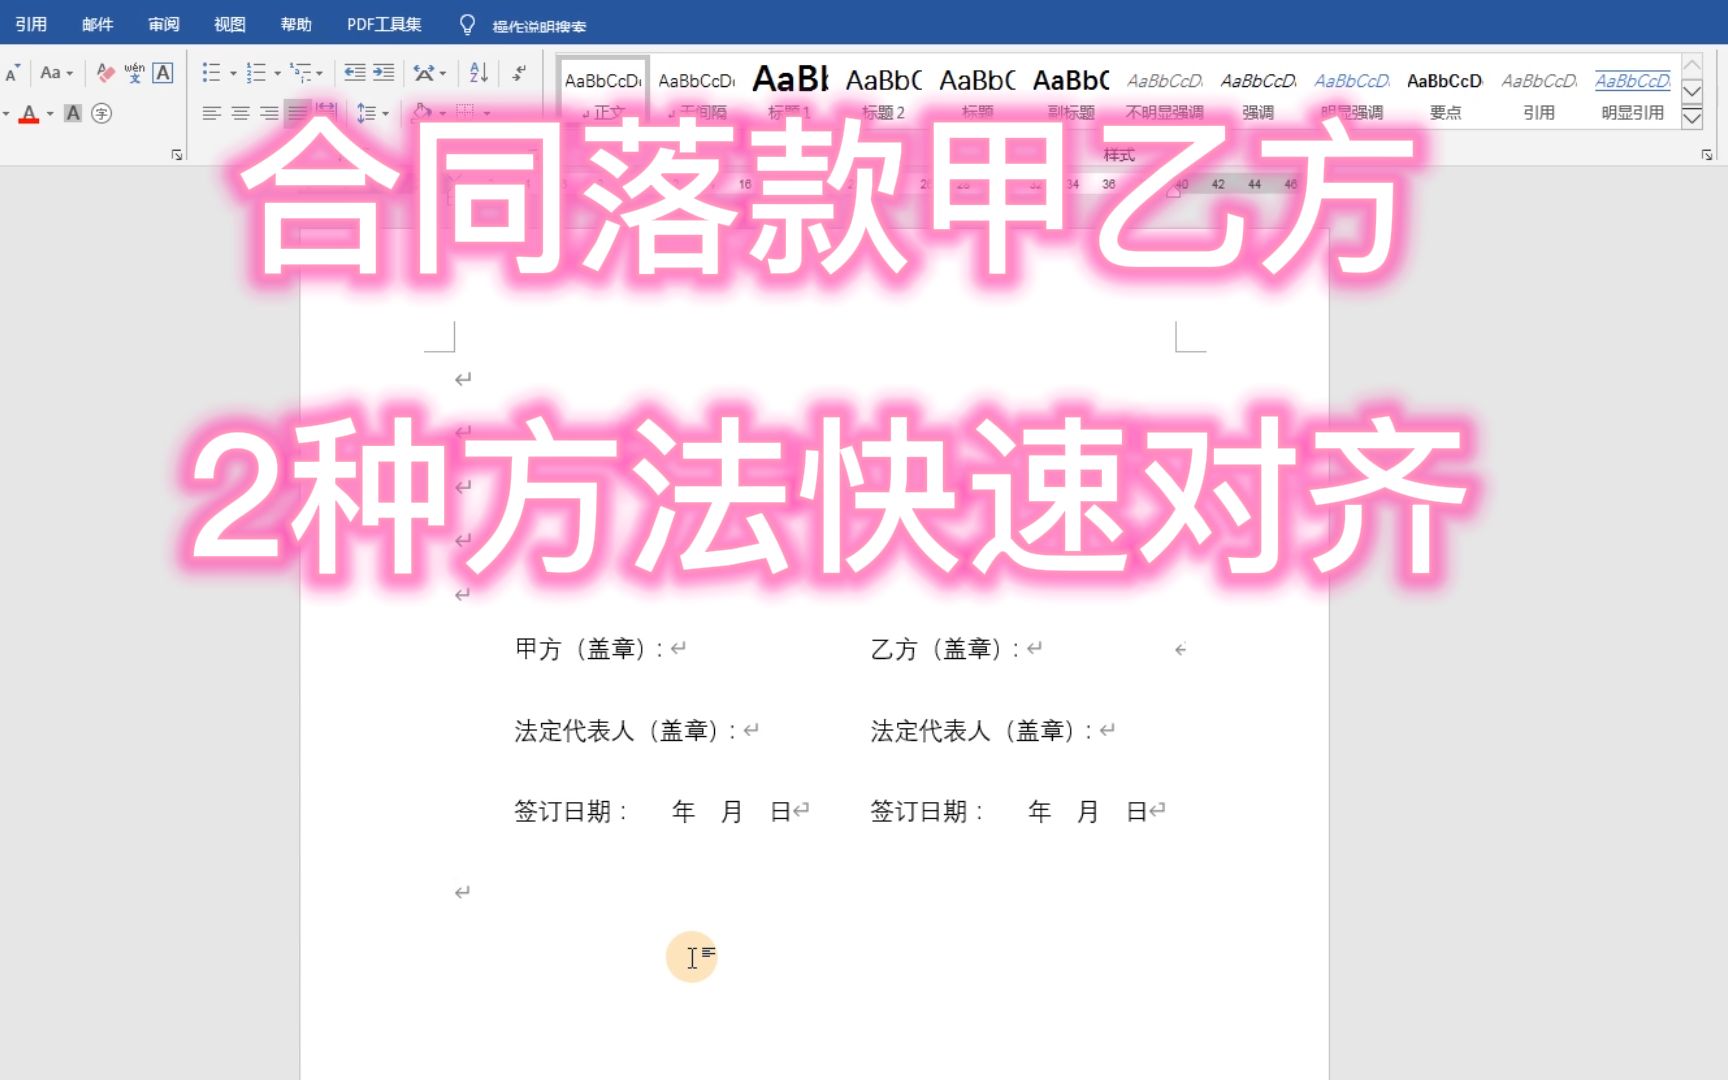Apply the 无间隔 (No Spacing) style
Image resolution: width=1728 pixels, height=1080 pixels.
tap(697, 92)
